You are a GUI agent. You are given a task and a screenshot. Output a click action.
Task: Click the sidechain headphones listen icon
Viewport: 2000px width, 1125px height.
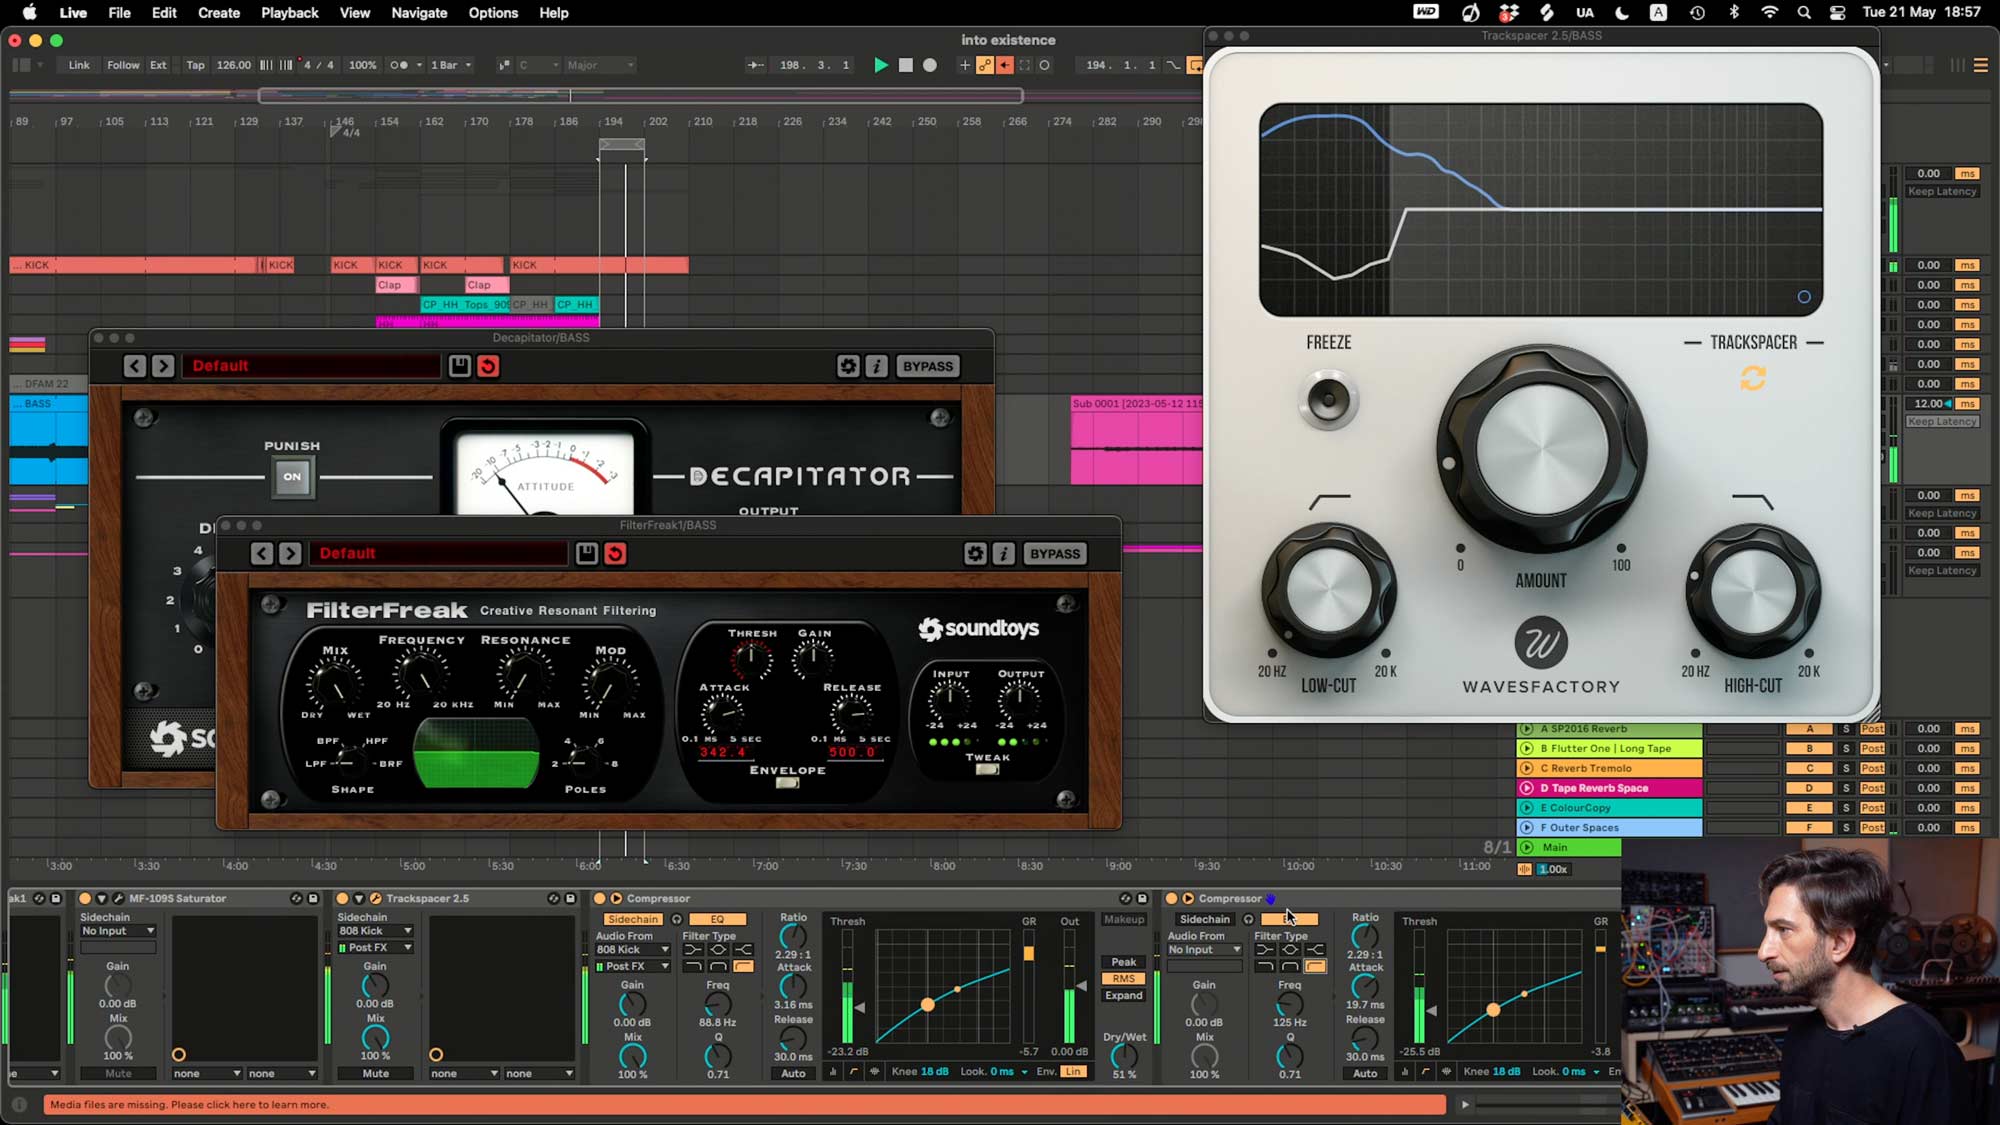[x=677, y=919]
